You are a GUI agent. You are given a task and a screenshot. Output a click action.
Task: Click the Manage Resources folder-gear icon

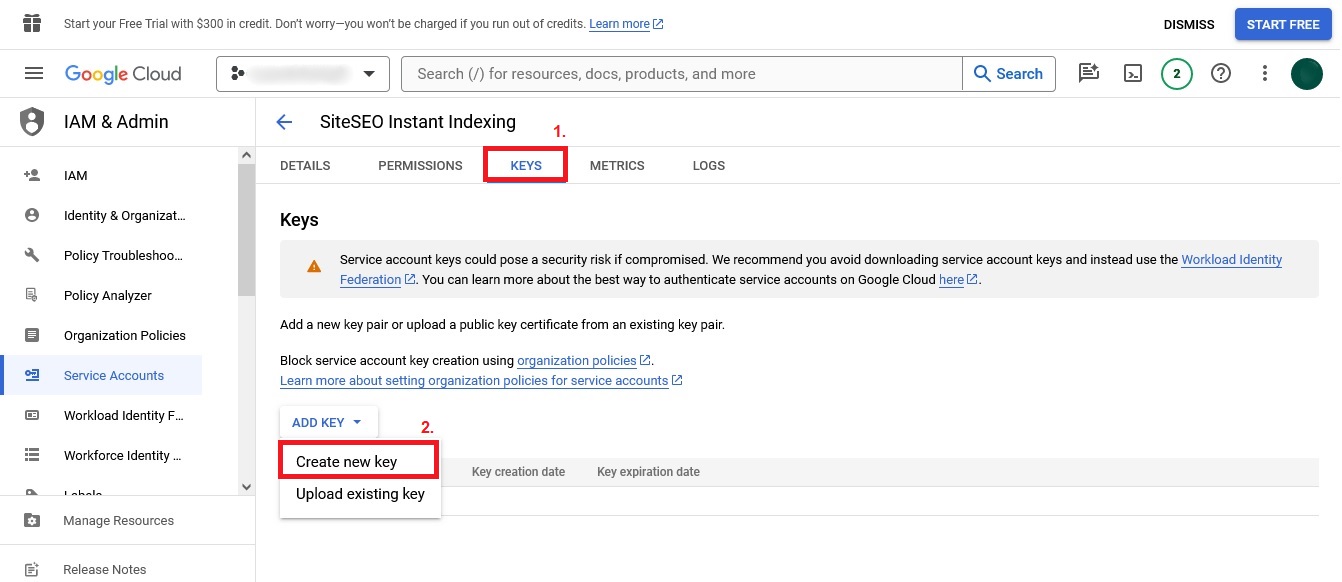point(32,520)
